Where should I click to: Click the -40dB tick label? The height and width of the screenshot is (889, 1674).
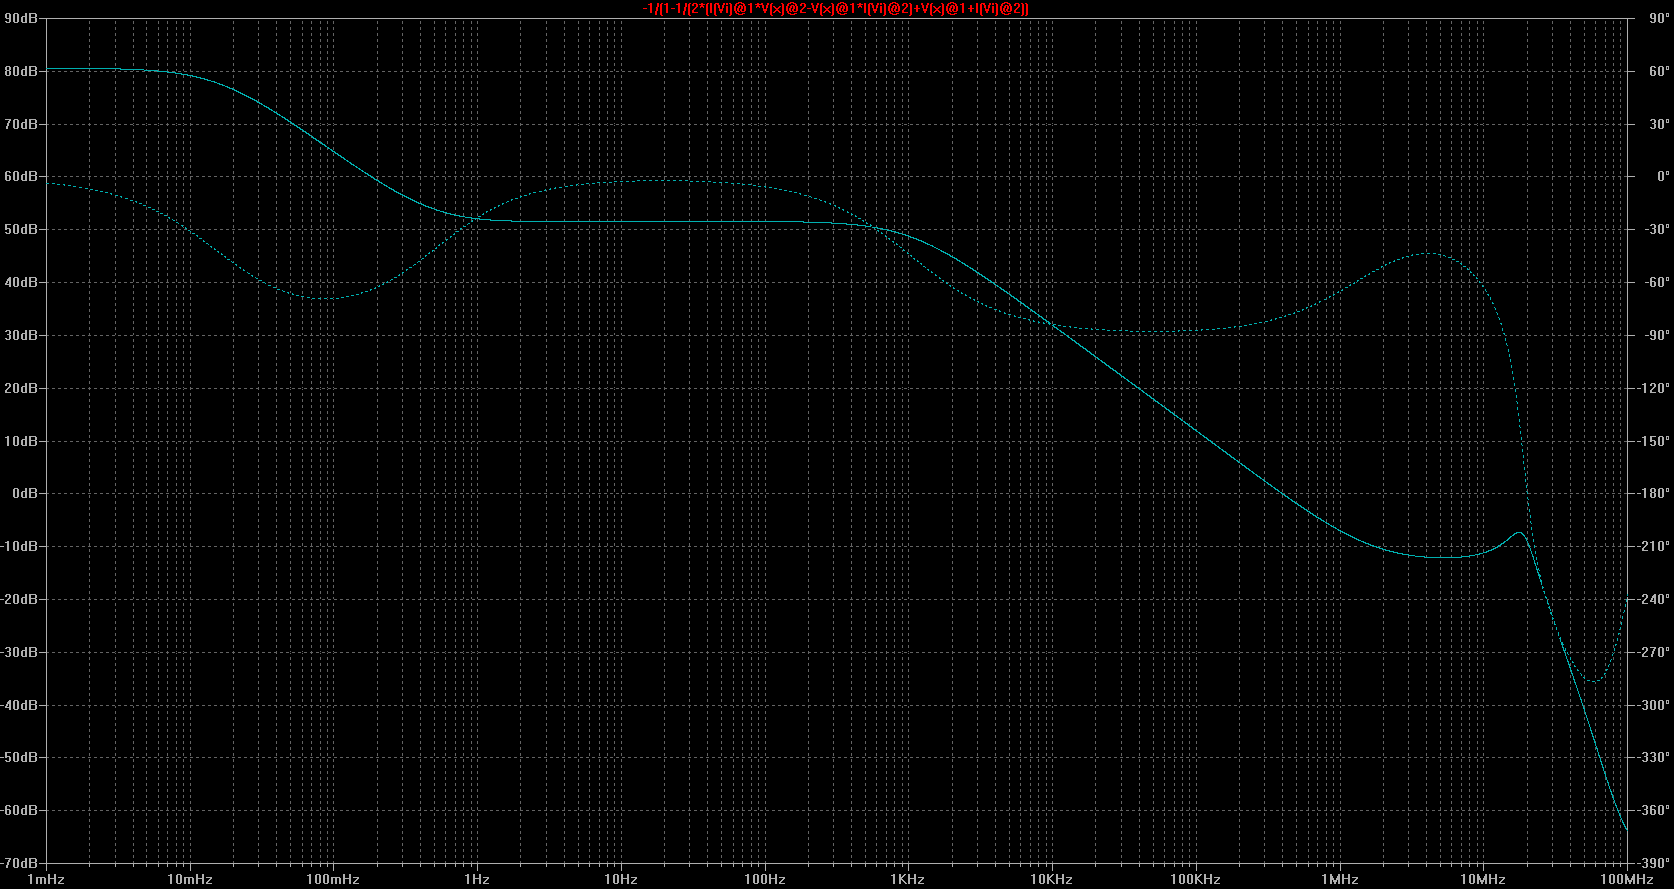[20, 705]
